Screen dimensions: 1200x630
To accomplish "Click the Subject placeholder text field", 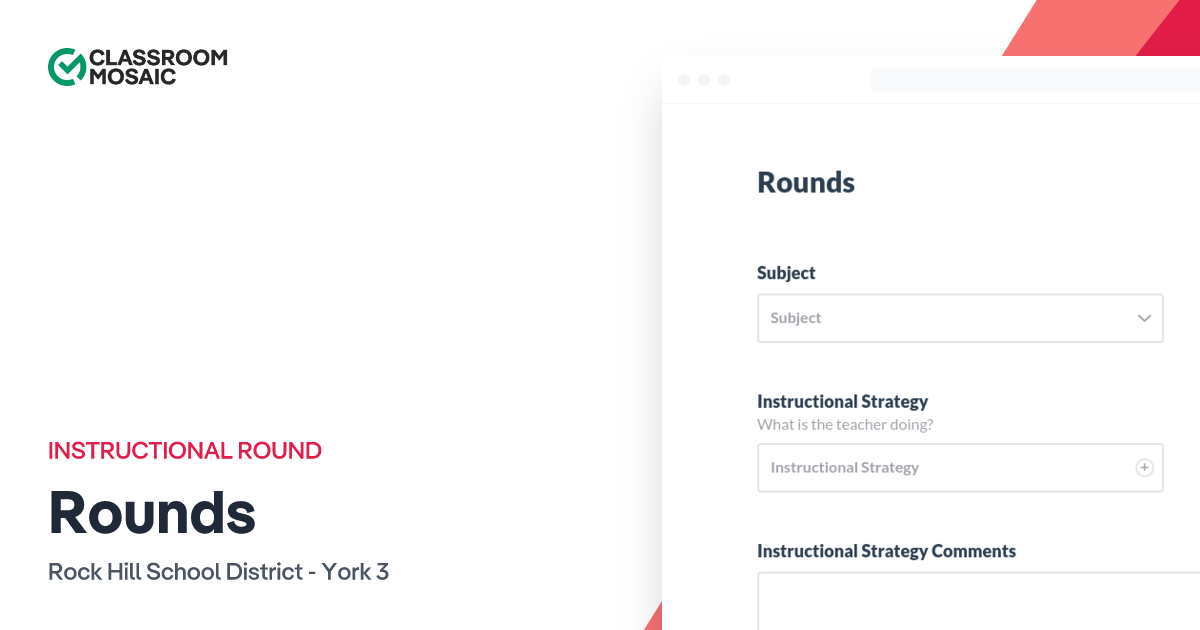I will (900, 317).
